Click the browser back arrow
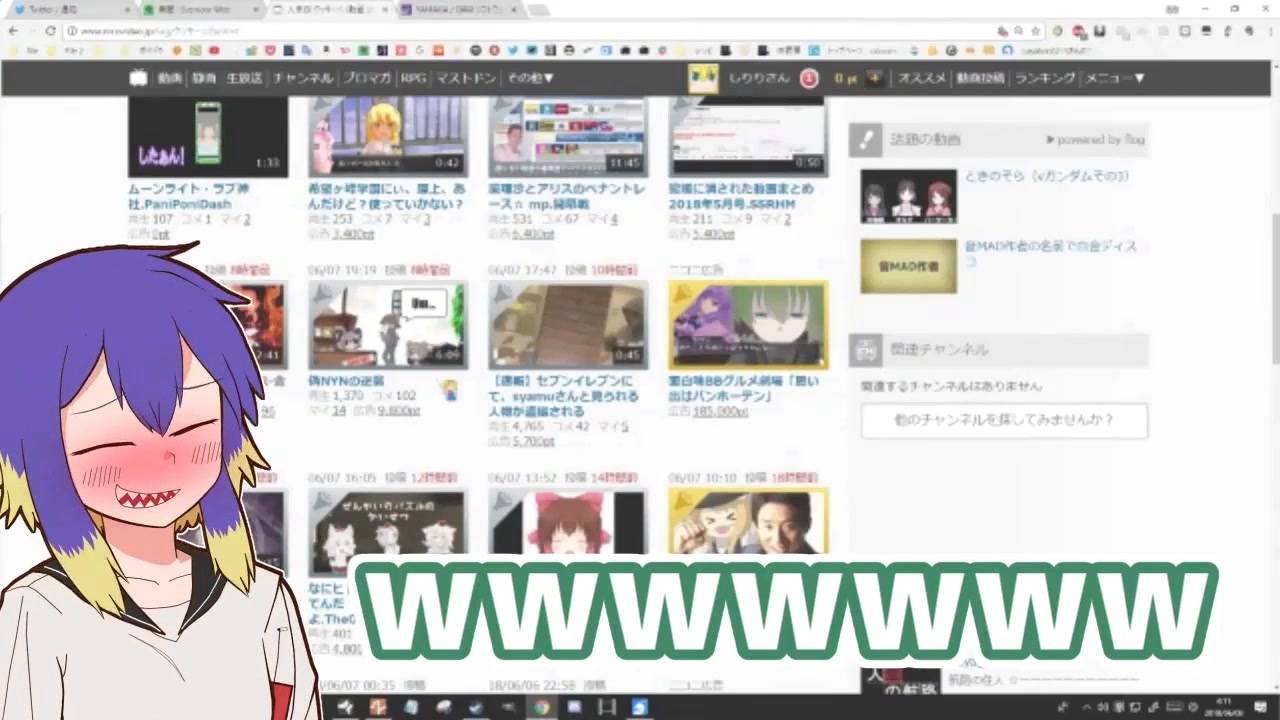 tap(13, 31)
